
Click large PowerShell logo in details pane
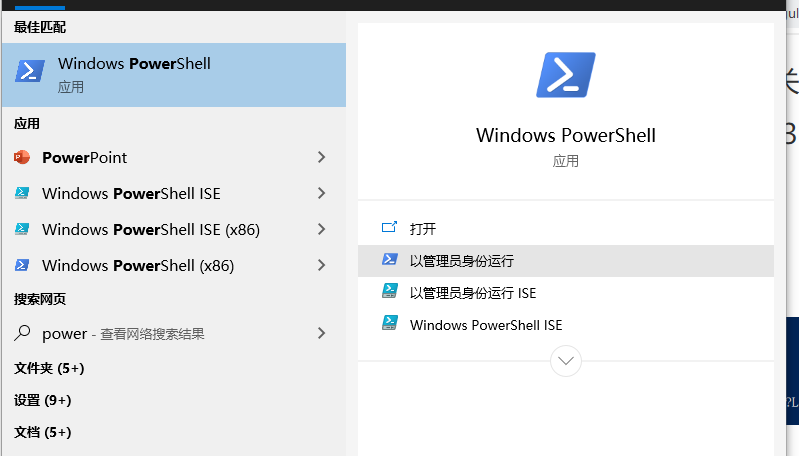(566, 75)
